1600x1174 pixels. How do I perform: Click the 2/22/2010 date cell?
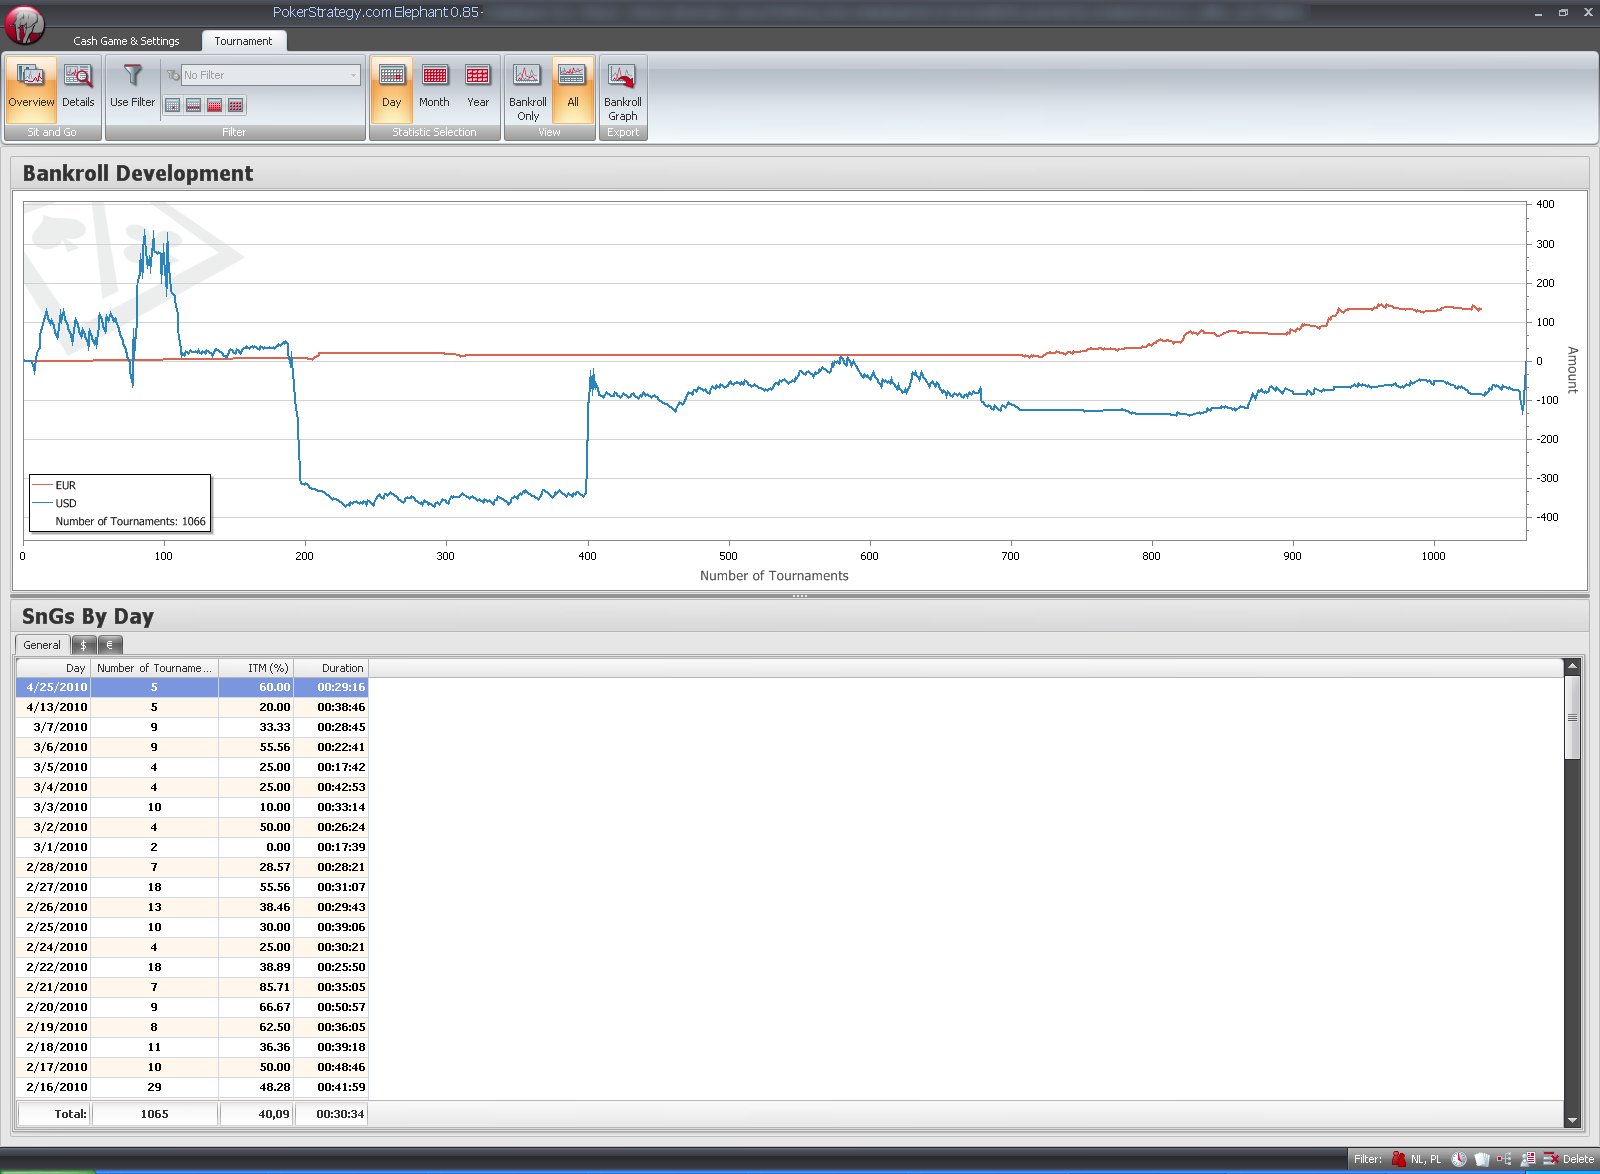coord(54,967)
